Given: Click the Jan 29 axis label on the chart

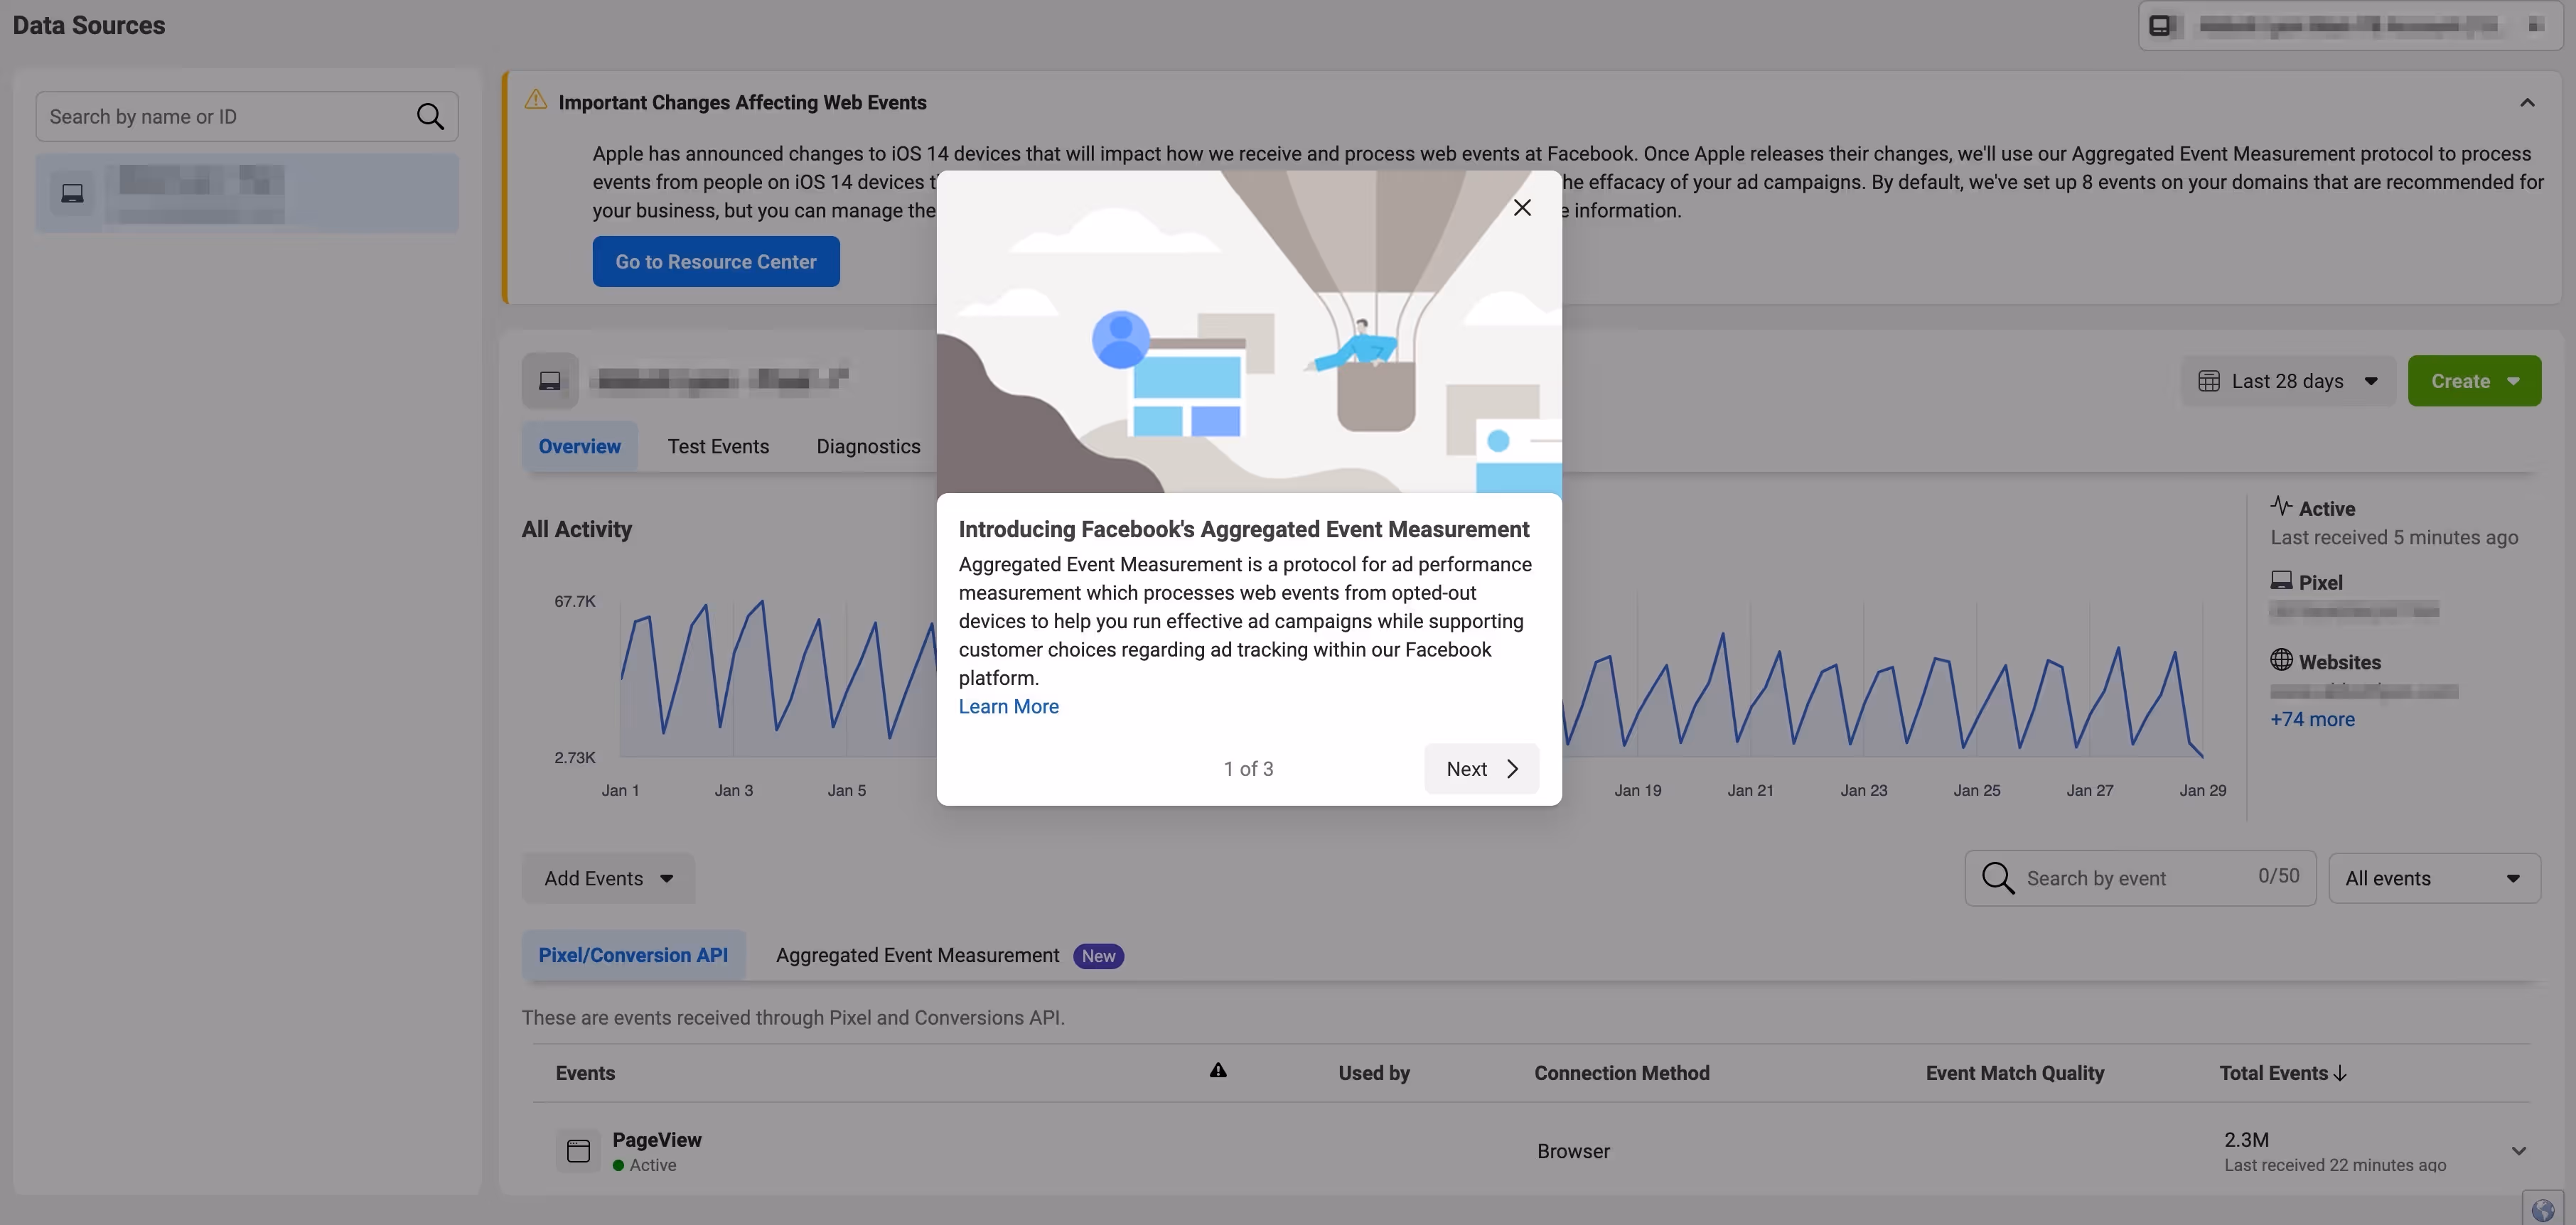Looking at the screenshot, I should point(2203,790).
